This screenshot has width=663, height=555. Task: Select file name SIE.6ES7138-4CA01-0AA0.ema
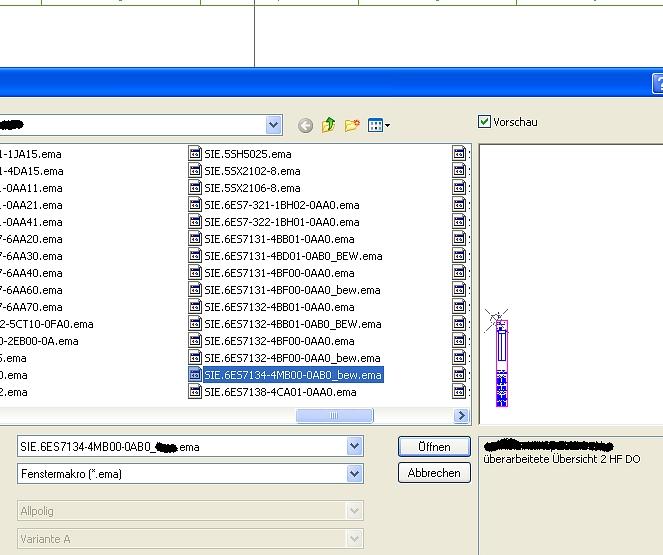tap(280, 392)
